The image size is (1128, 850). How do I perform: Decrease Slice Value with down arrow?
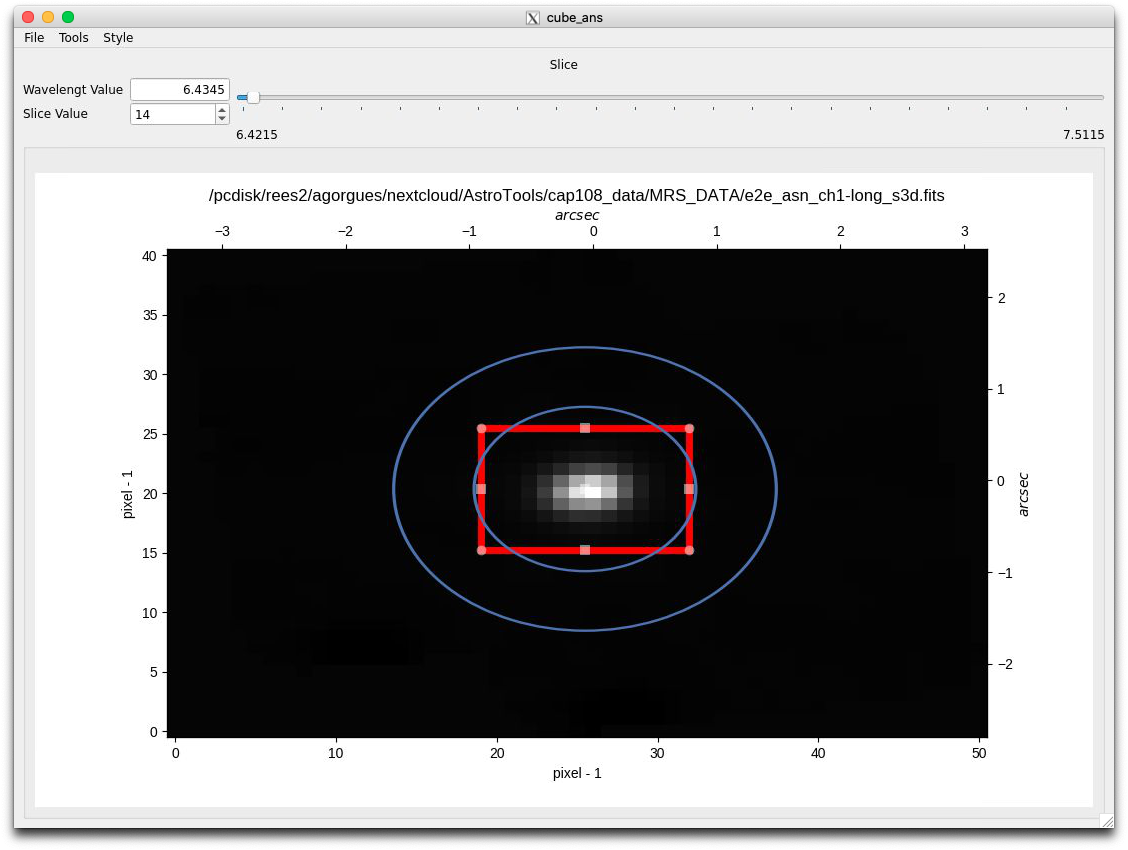click(x=222, y=119)
